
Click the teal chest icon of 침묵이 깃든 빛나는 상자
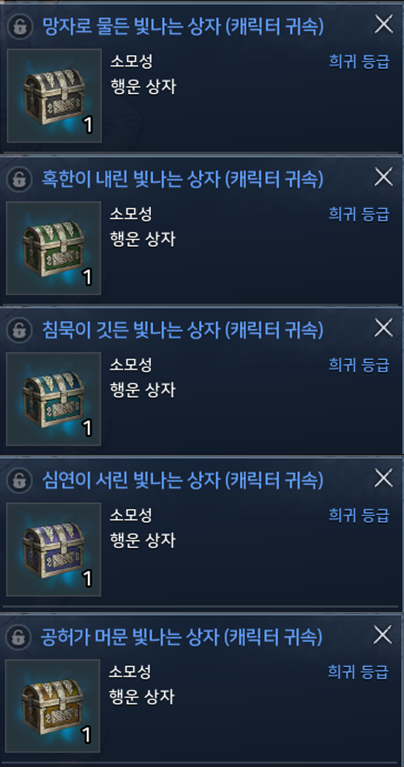click(53, 399)
